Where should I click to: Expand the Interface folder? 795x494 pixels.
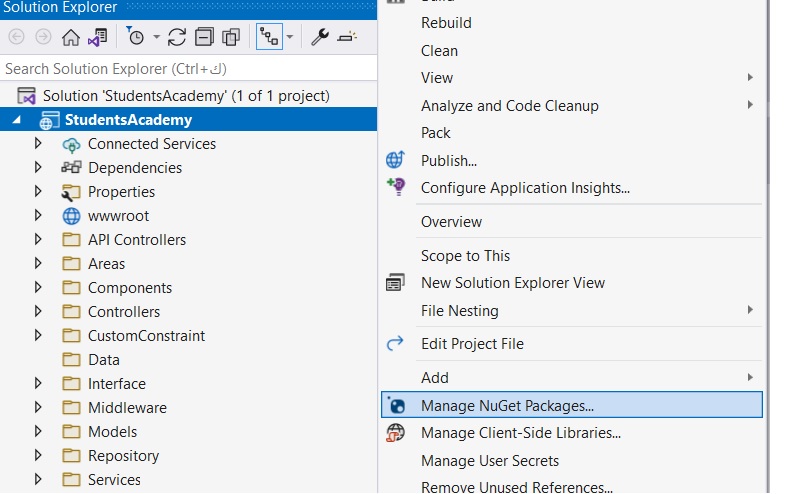(x=38, y=383)
